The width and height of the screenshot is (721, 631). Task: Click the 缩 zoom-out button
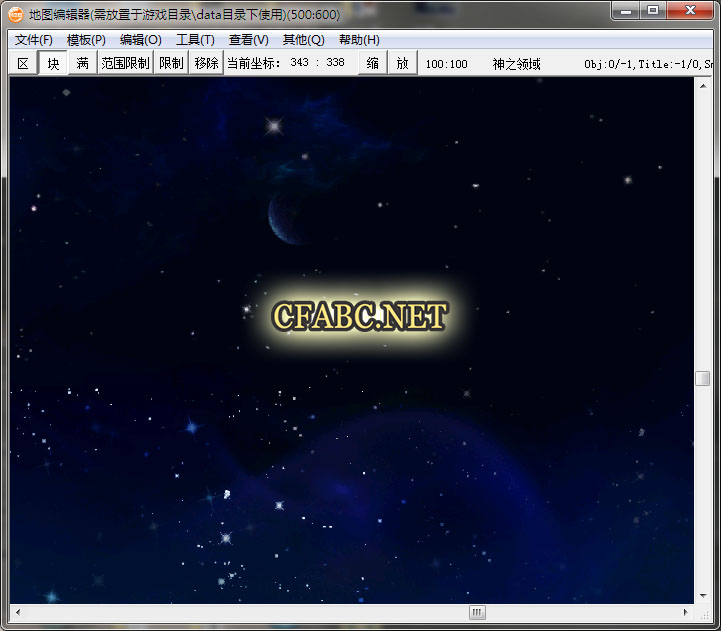pyautogui.click(x=372, y=63)
